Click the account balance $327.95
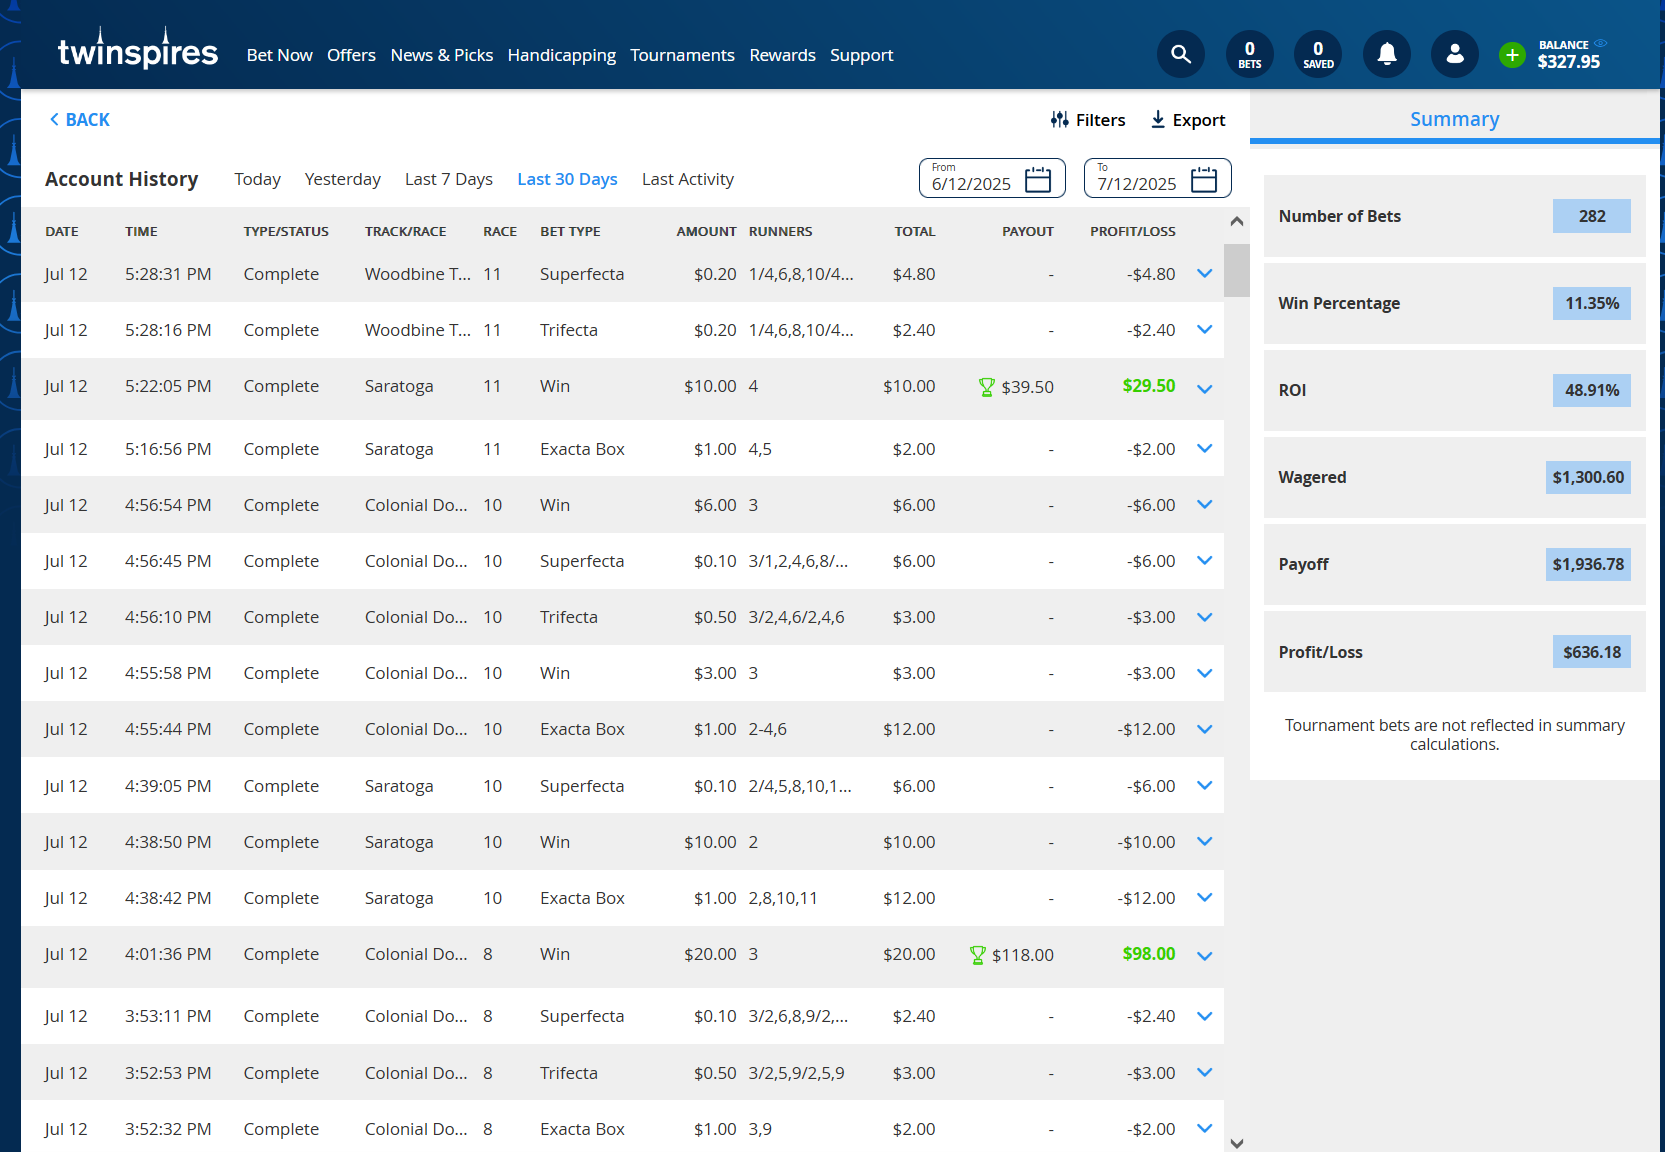 pos(1568,62)
